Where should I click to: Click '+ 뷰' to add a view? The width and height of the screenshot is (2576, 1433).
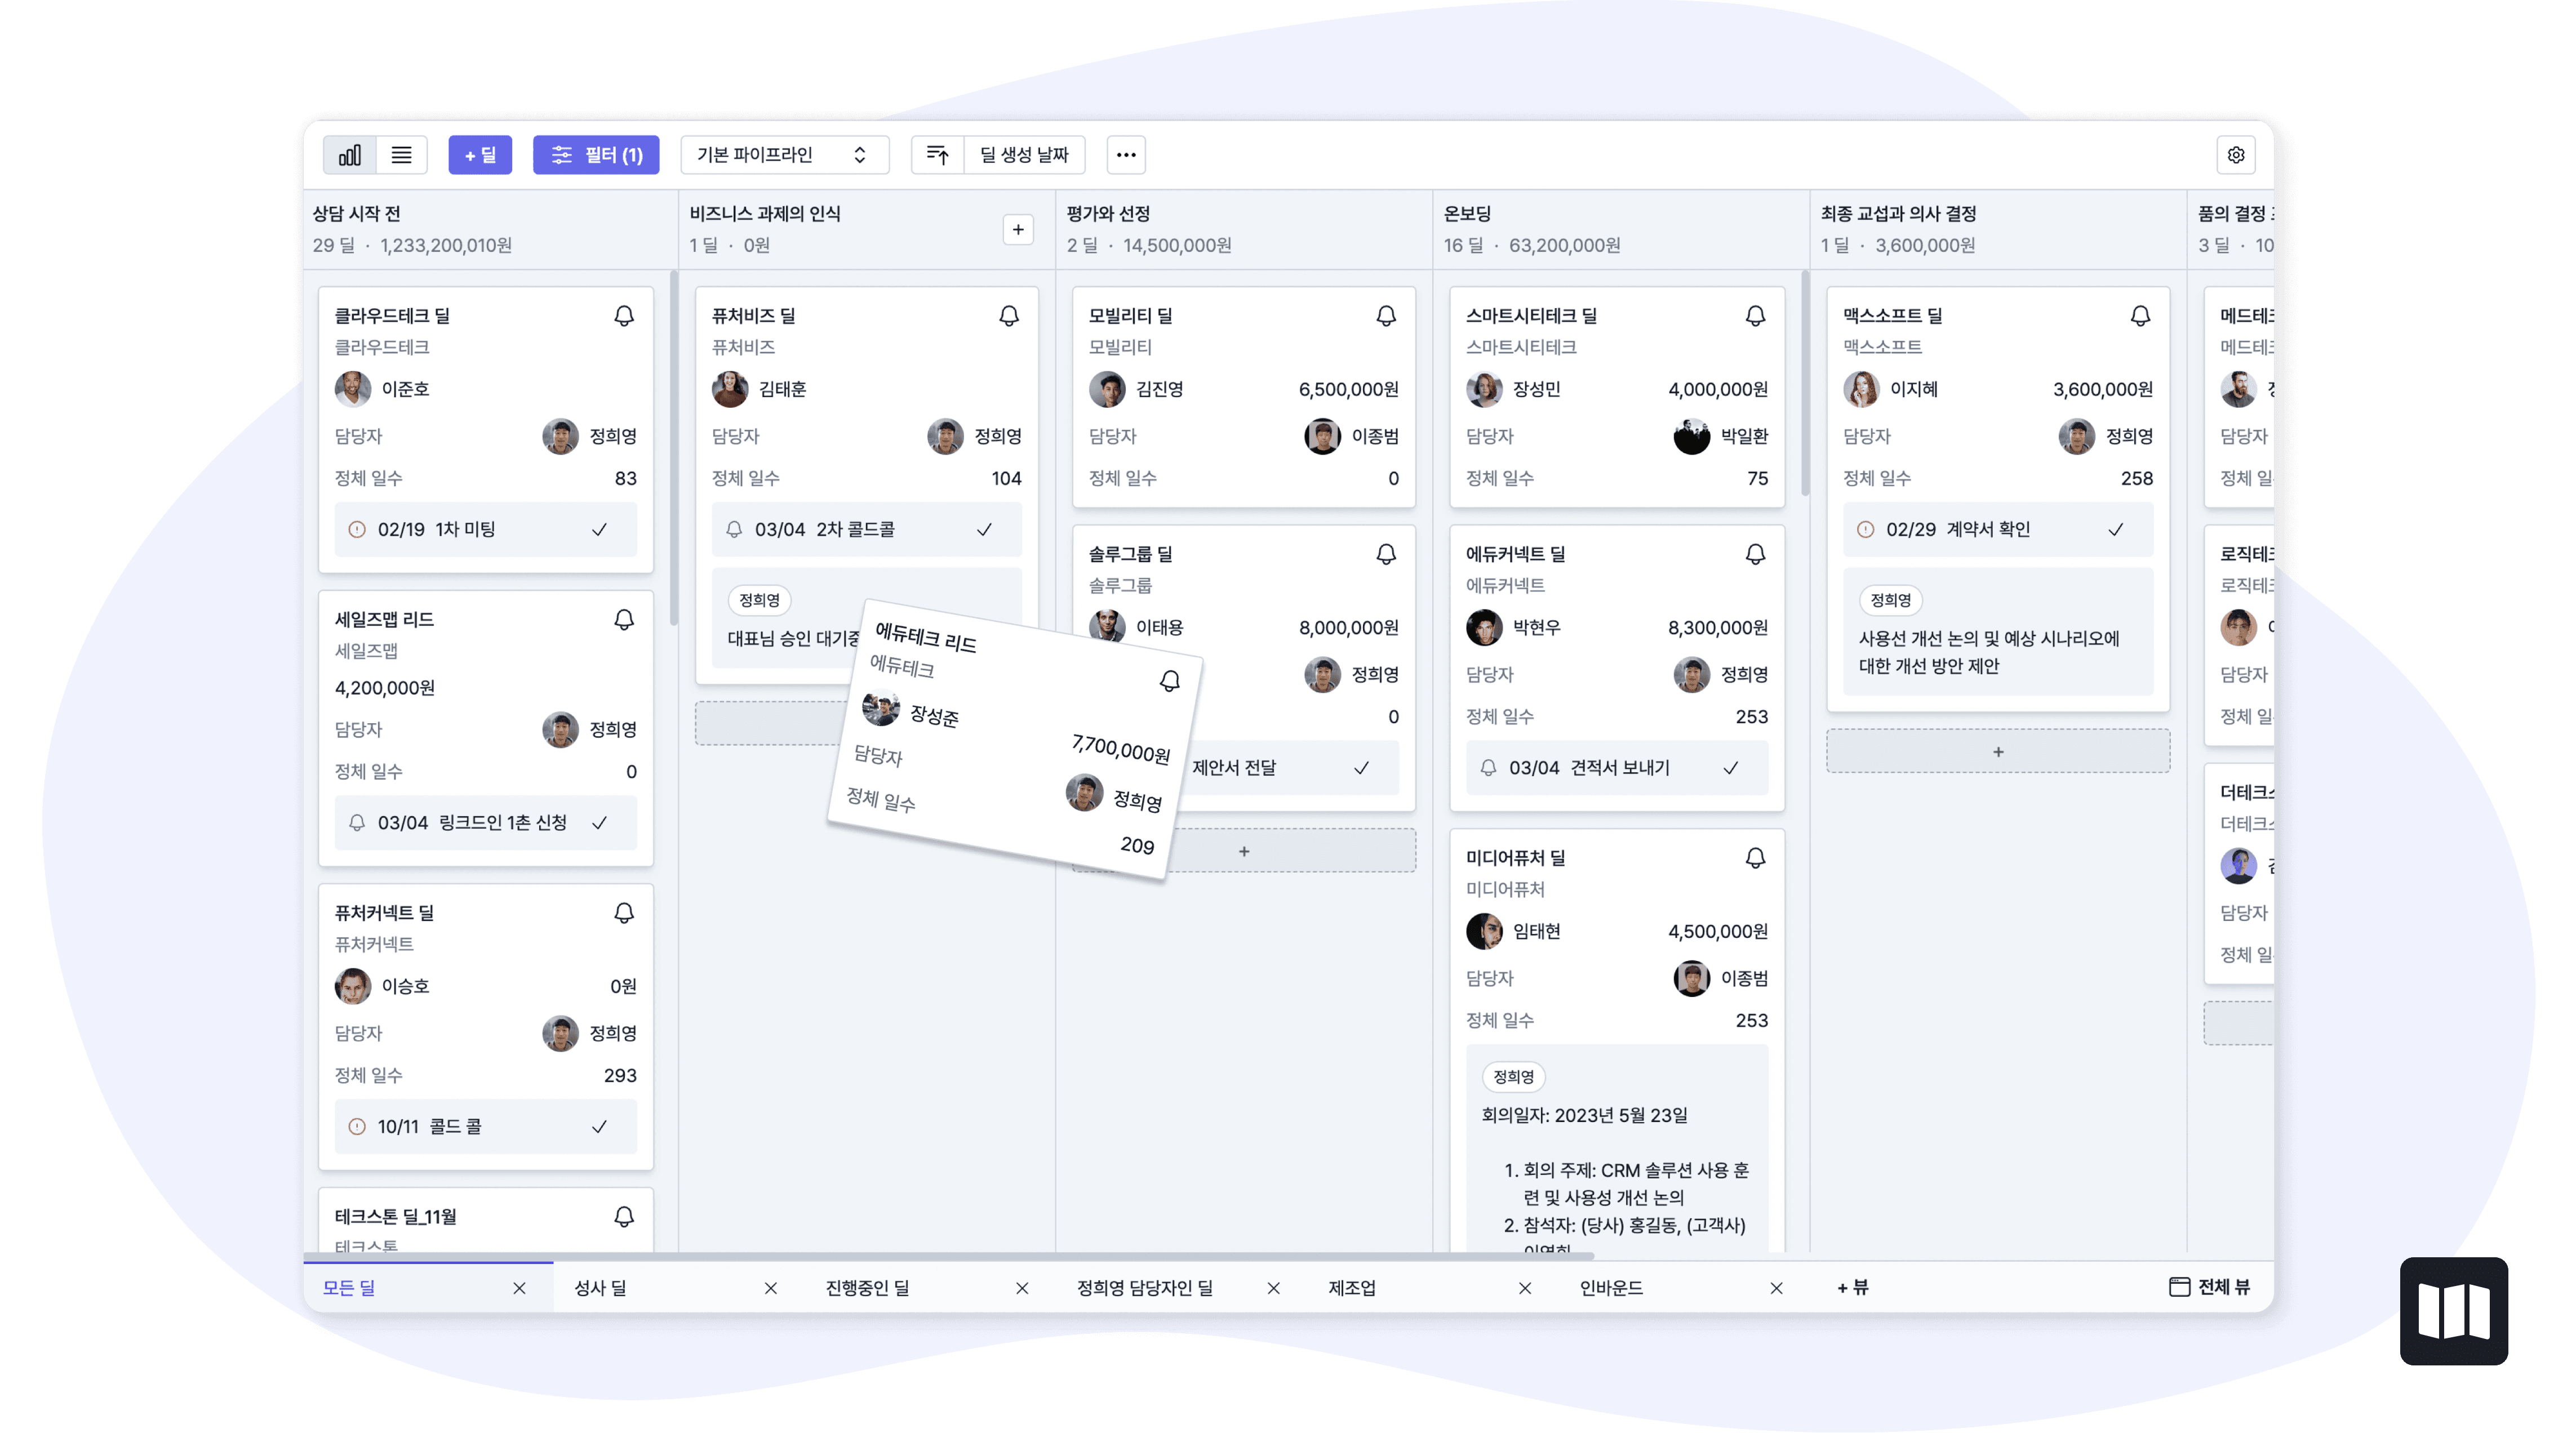(1852, 1288)
